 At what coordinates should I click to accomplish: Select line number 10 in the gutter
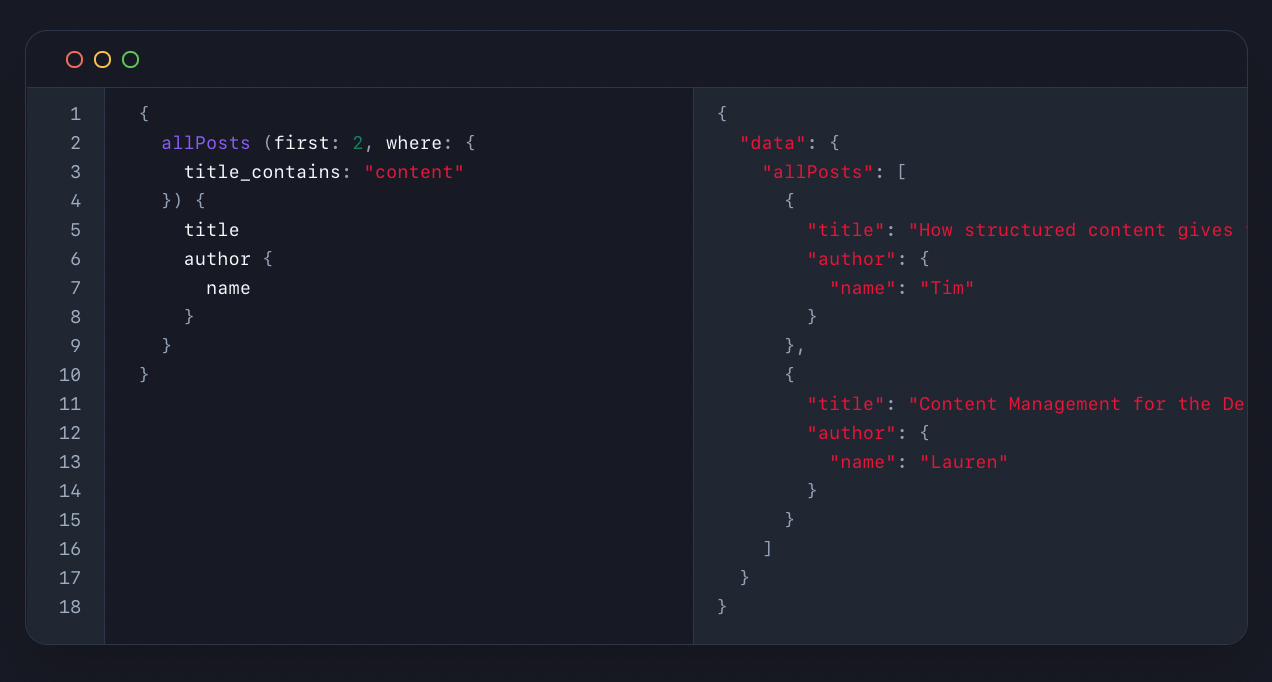(x=70, y=375)
